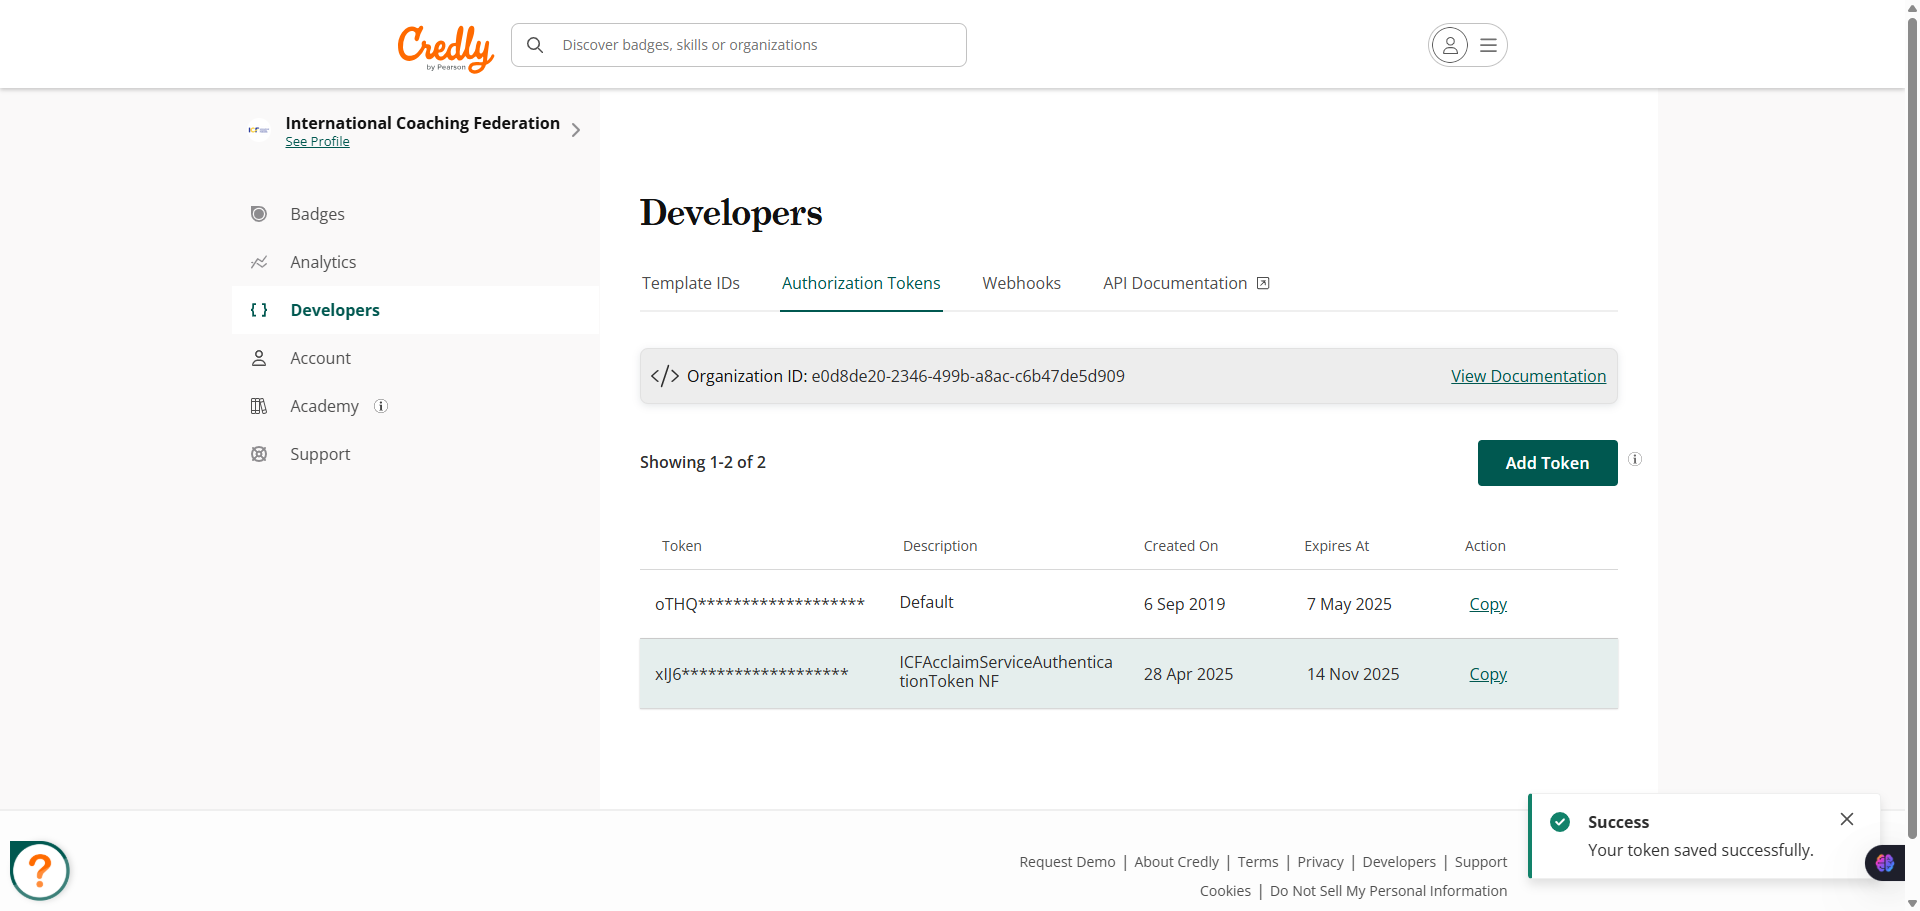Select the Authorization Tokens tab
This screenshot has width=1920, height=911.
(x=861, y=283)
